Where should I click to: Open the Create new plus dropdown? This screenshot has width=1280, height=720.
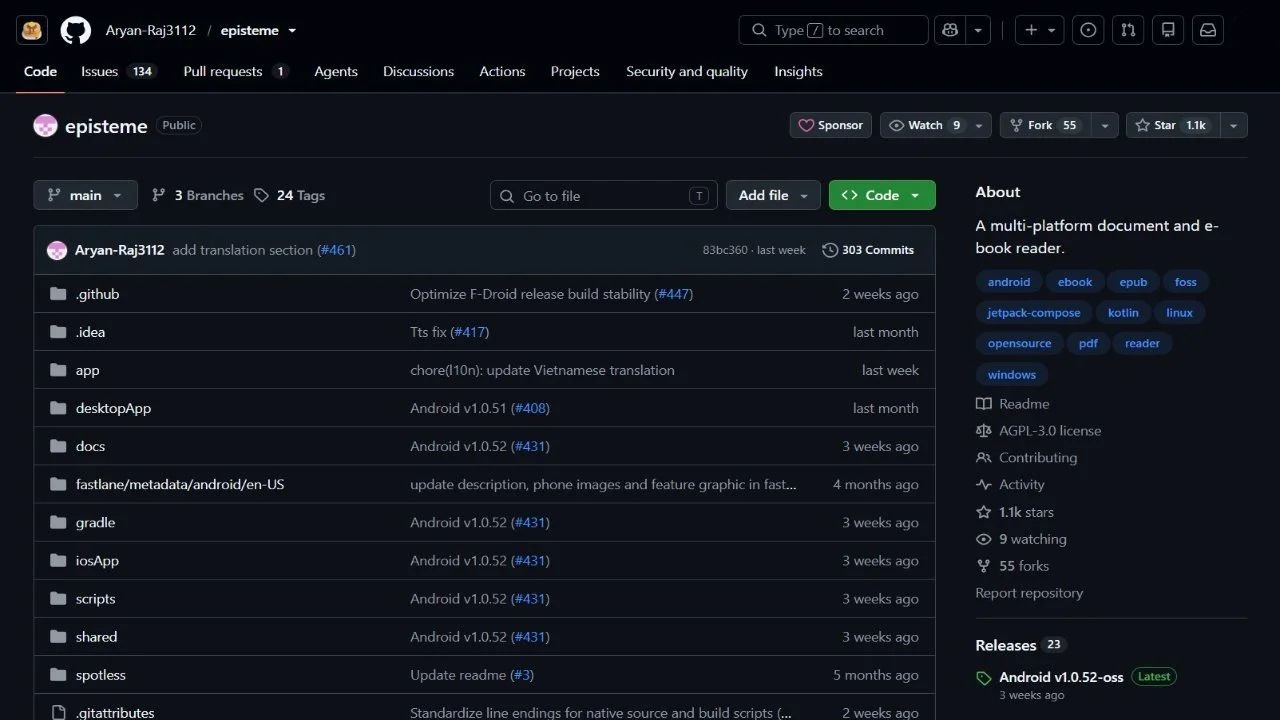pyautogui.click(x=1040, y=30)
